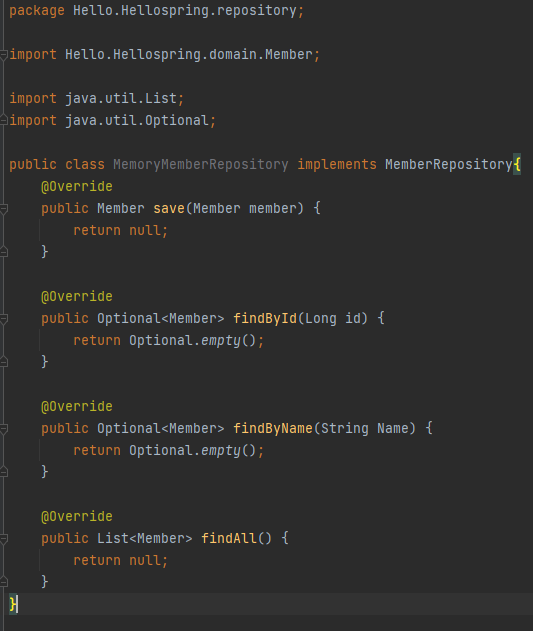Image resolution: width=533 pixels, height=631 pixels.
Task: Click fold marker beside java.util.Optional import
Action: tap(4, 120)
